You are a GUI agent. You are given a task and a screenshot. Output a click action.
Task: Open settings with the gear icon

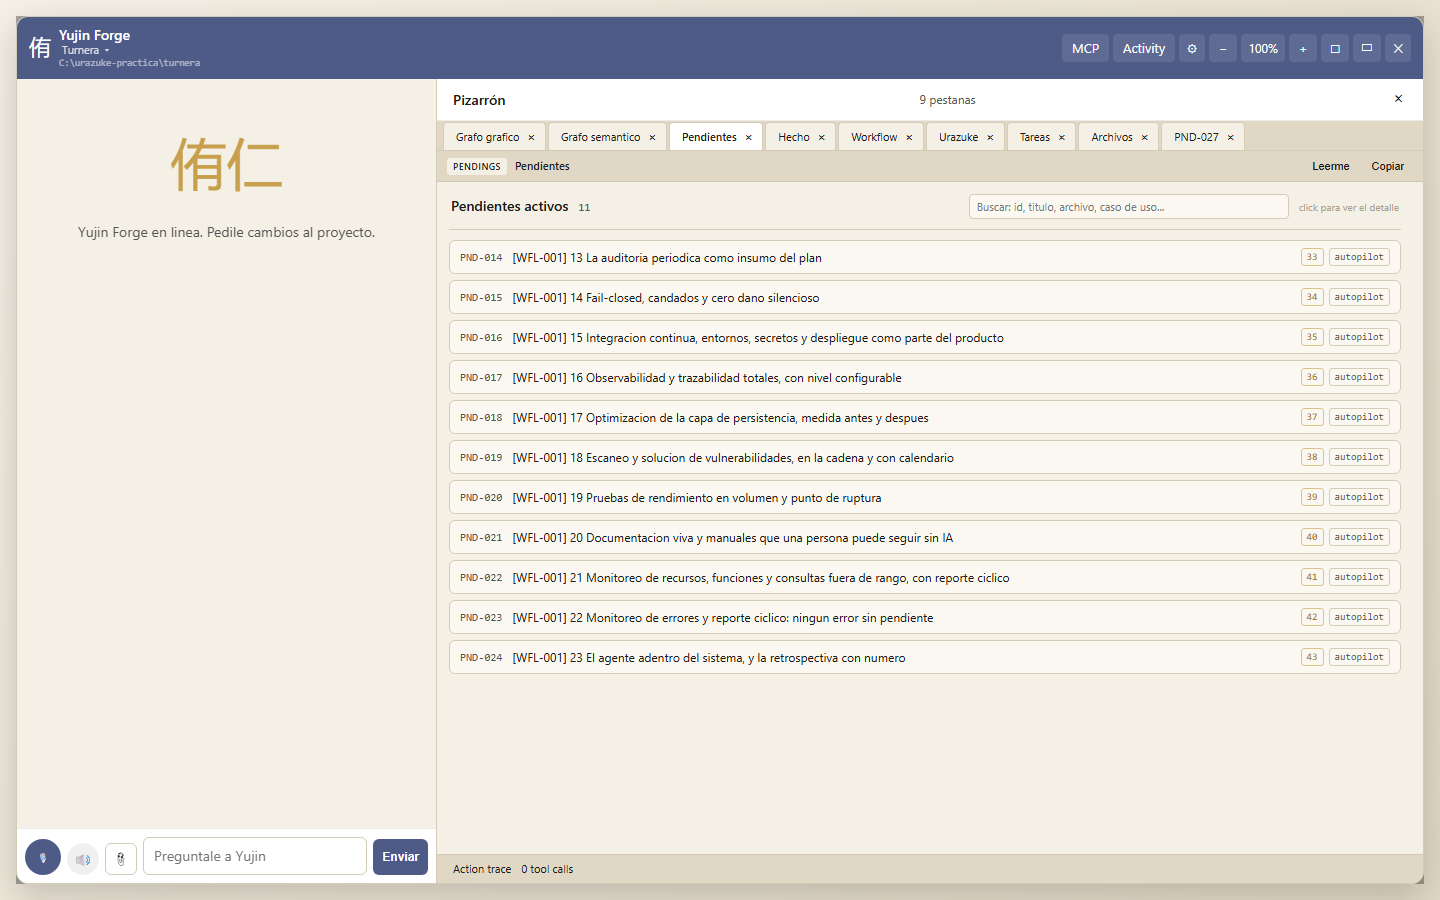point(1192,48)
